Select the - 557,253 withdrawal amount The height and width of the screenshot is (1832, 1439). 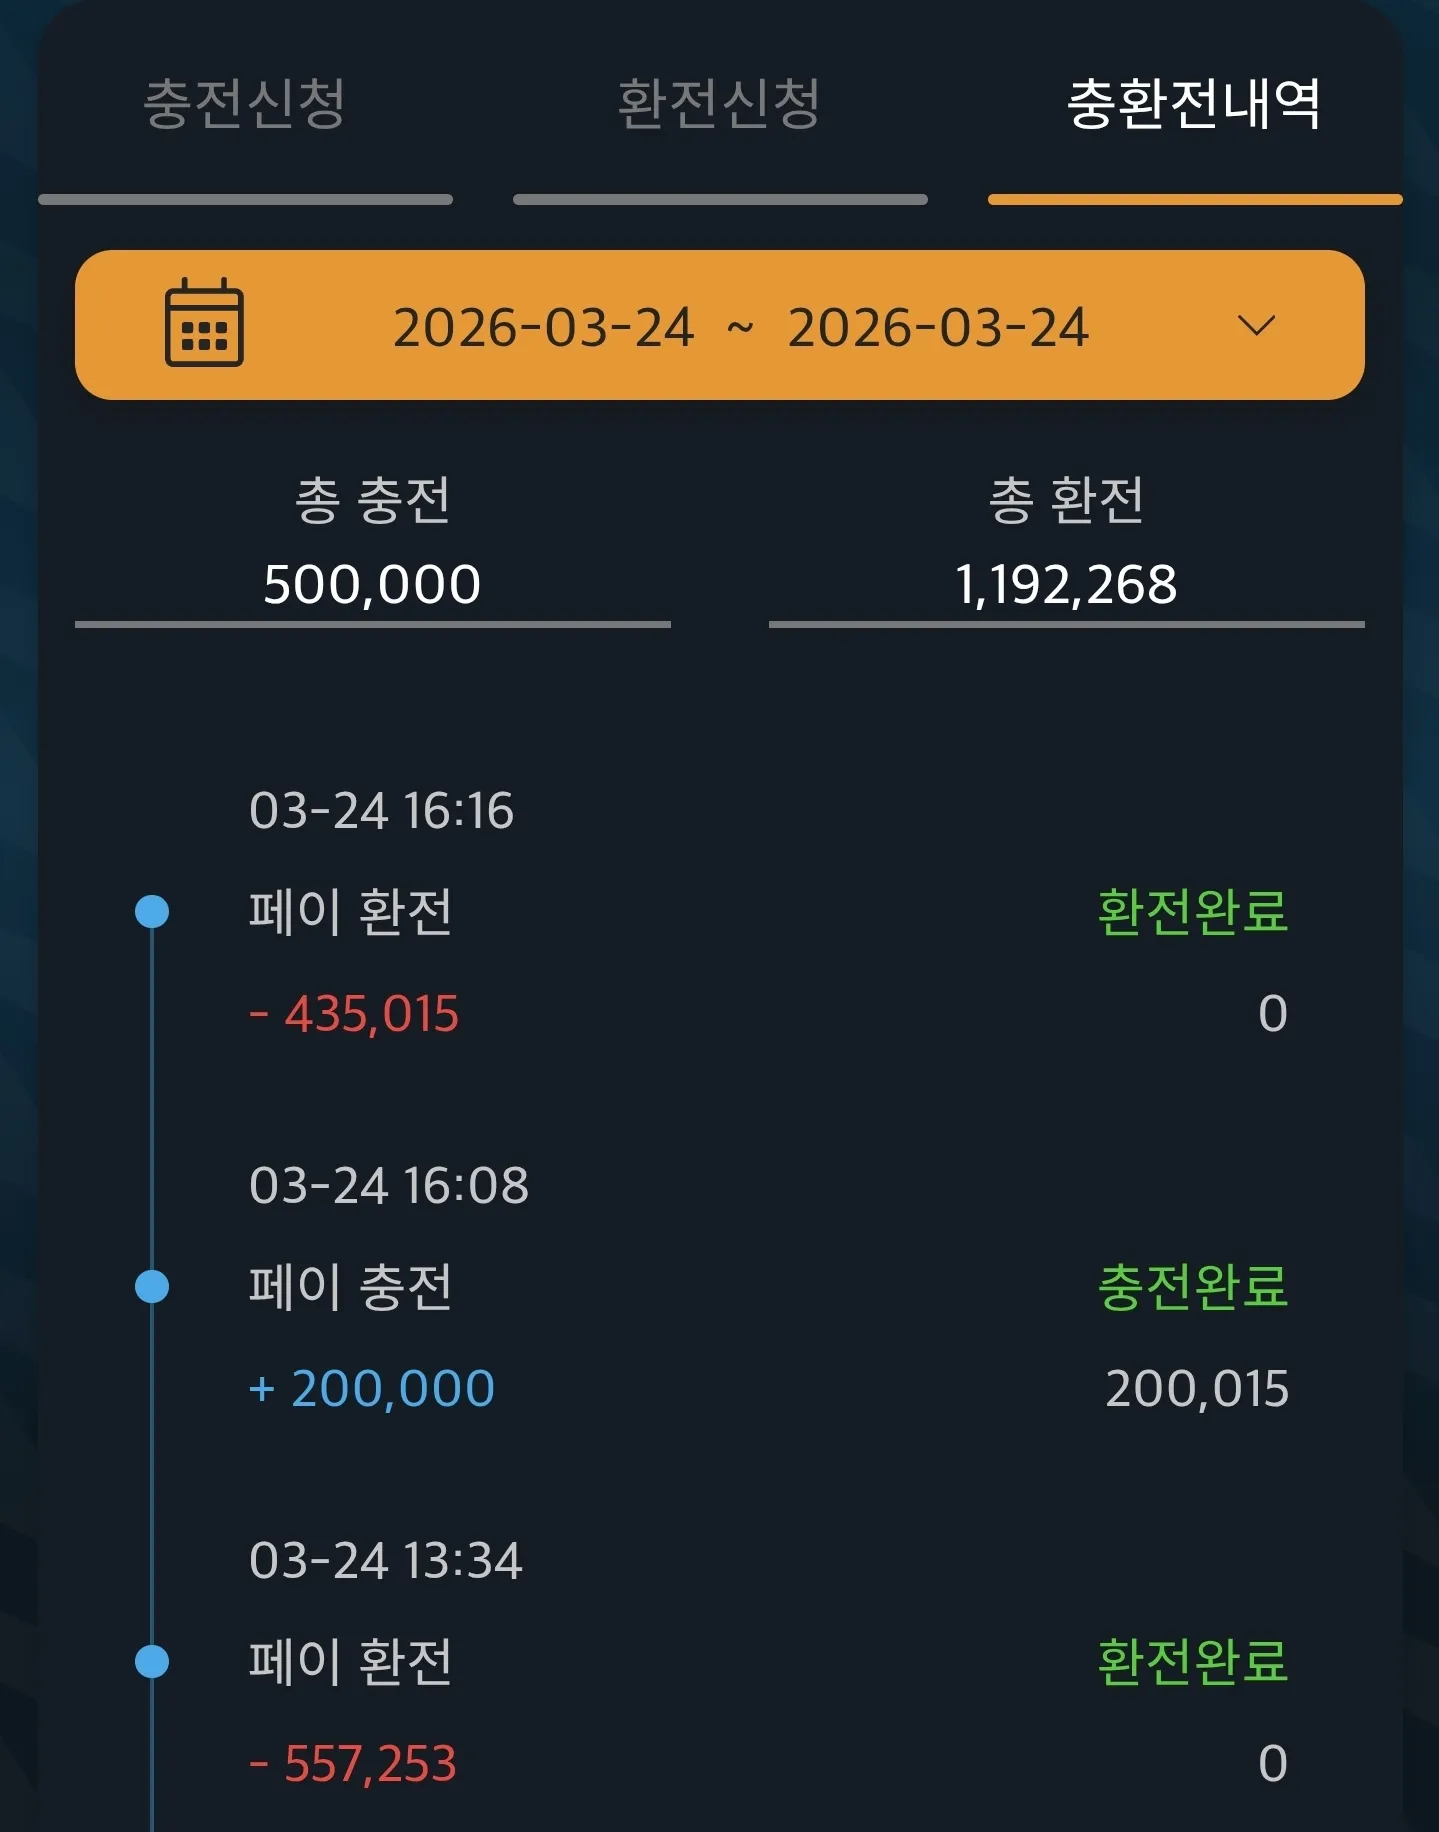point(353,1764)
